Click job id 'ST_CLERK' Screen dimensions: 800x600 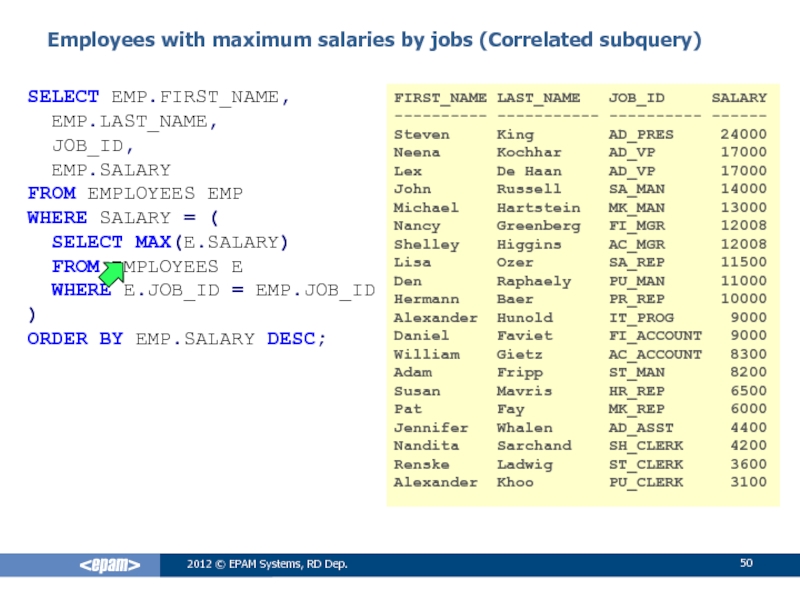pos(645,465)
